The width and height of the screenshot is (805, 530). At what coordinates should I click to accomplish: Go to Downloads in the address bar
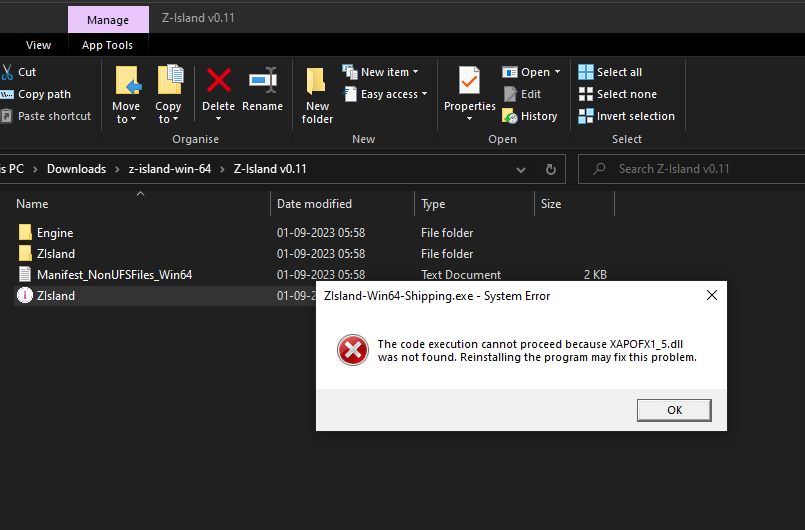pyautogui.click(x=76, y=169)
